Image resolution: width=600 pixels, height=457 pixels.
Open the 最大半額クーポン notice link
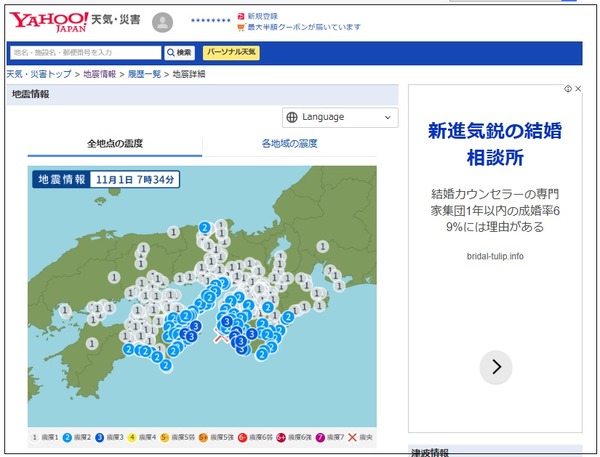coord(304,27)
